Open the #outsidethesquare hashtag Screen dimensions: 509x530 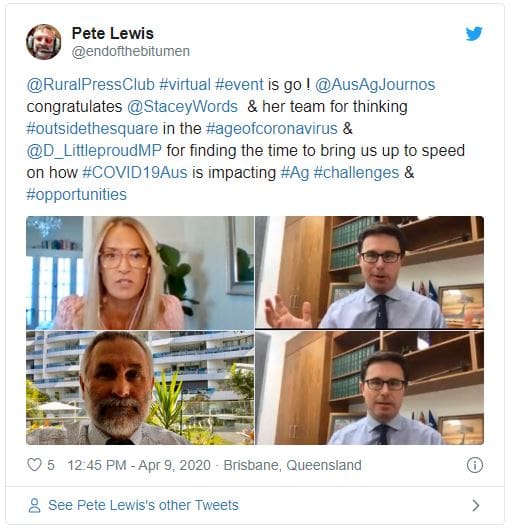pos(92,129)
